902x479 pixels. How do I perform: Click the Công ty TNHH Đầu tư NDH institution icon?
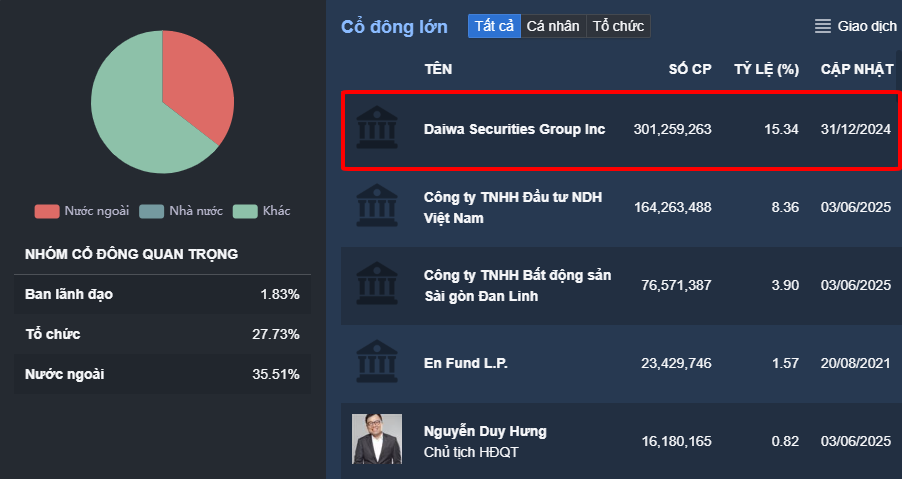(x=375, y=206)
